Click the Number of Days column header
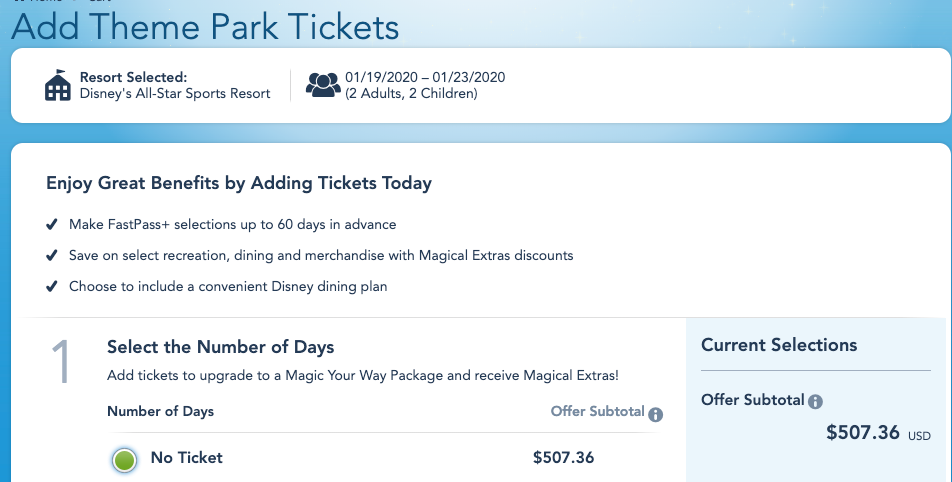This screenshot has height=482, width=952. (160, 411)
